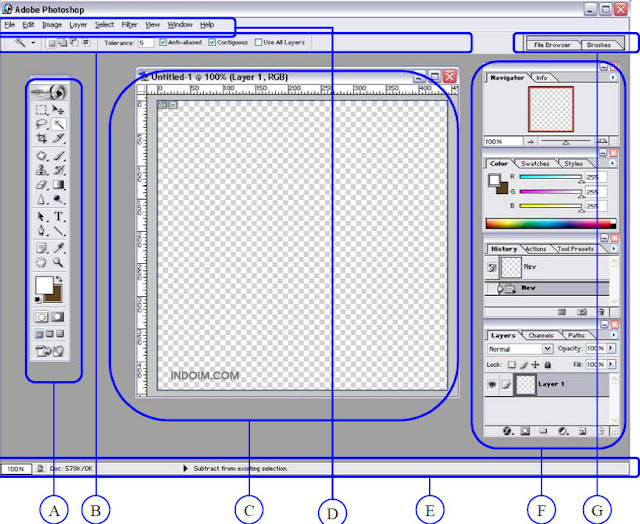Select the History Brush tool
The image size is (640, 524).
click(x=58, y=170)
